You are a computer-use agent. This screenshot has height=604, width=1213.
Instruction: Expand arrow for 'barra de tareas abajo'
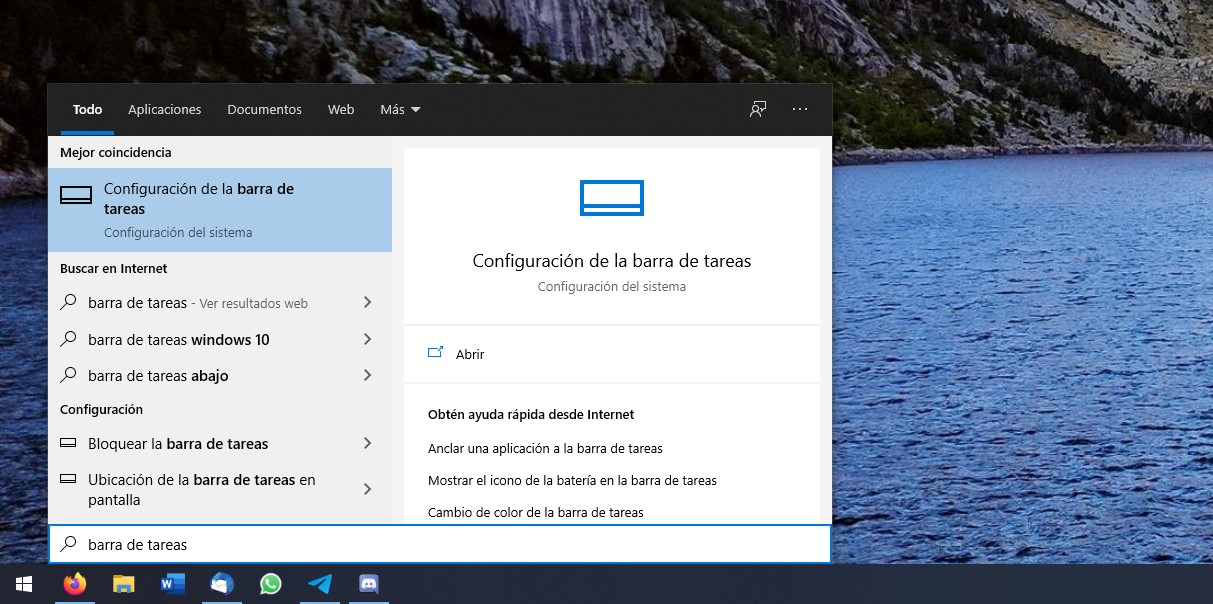tap(367, 375)
